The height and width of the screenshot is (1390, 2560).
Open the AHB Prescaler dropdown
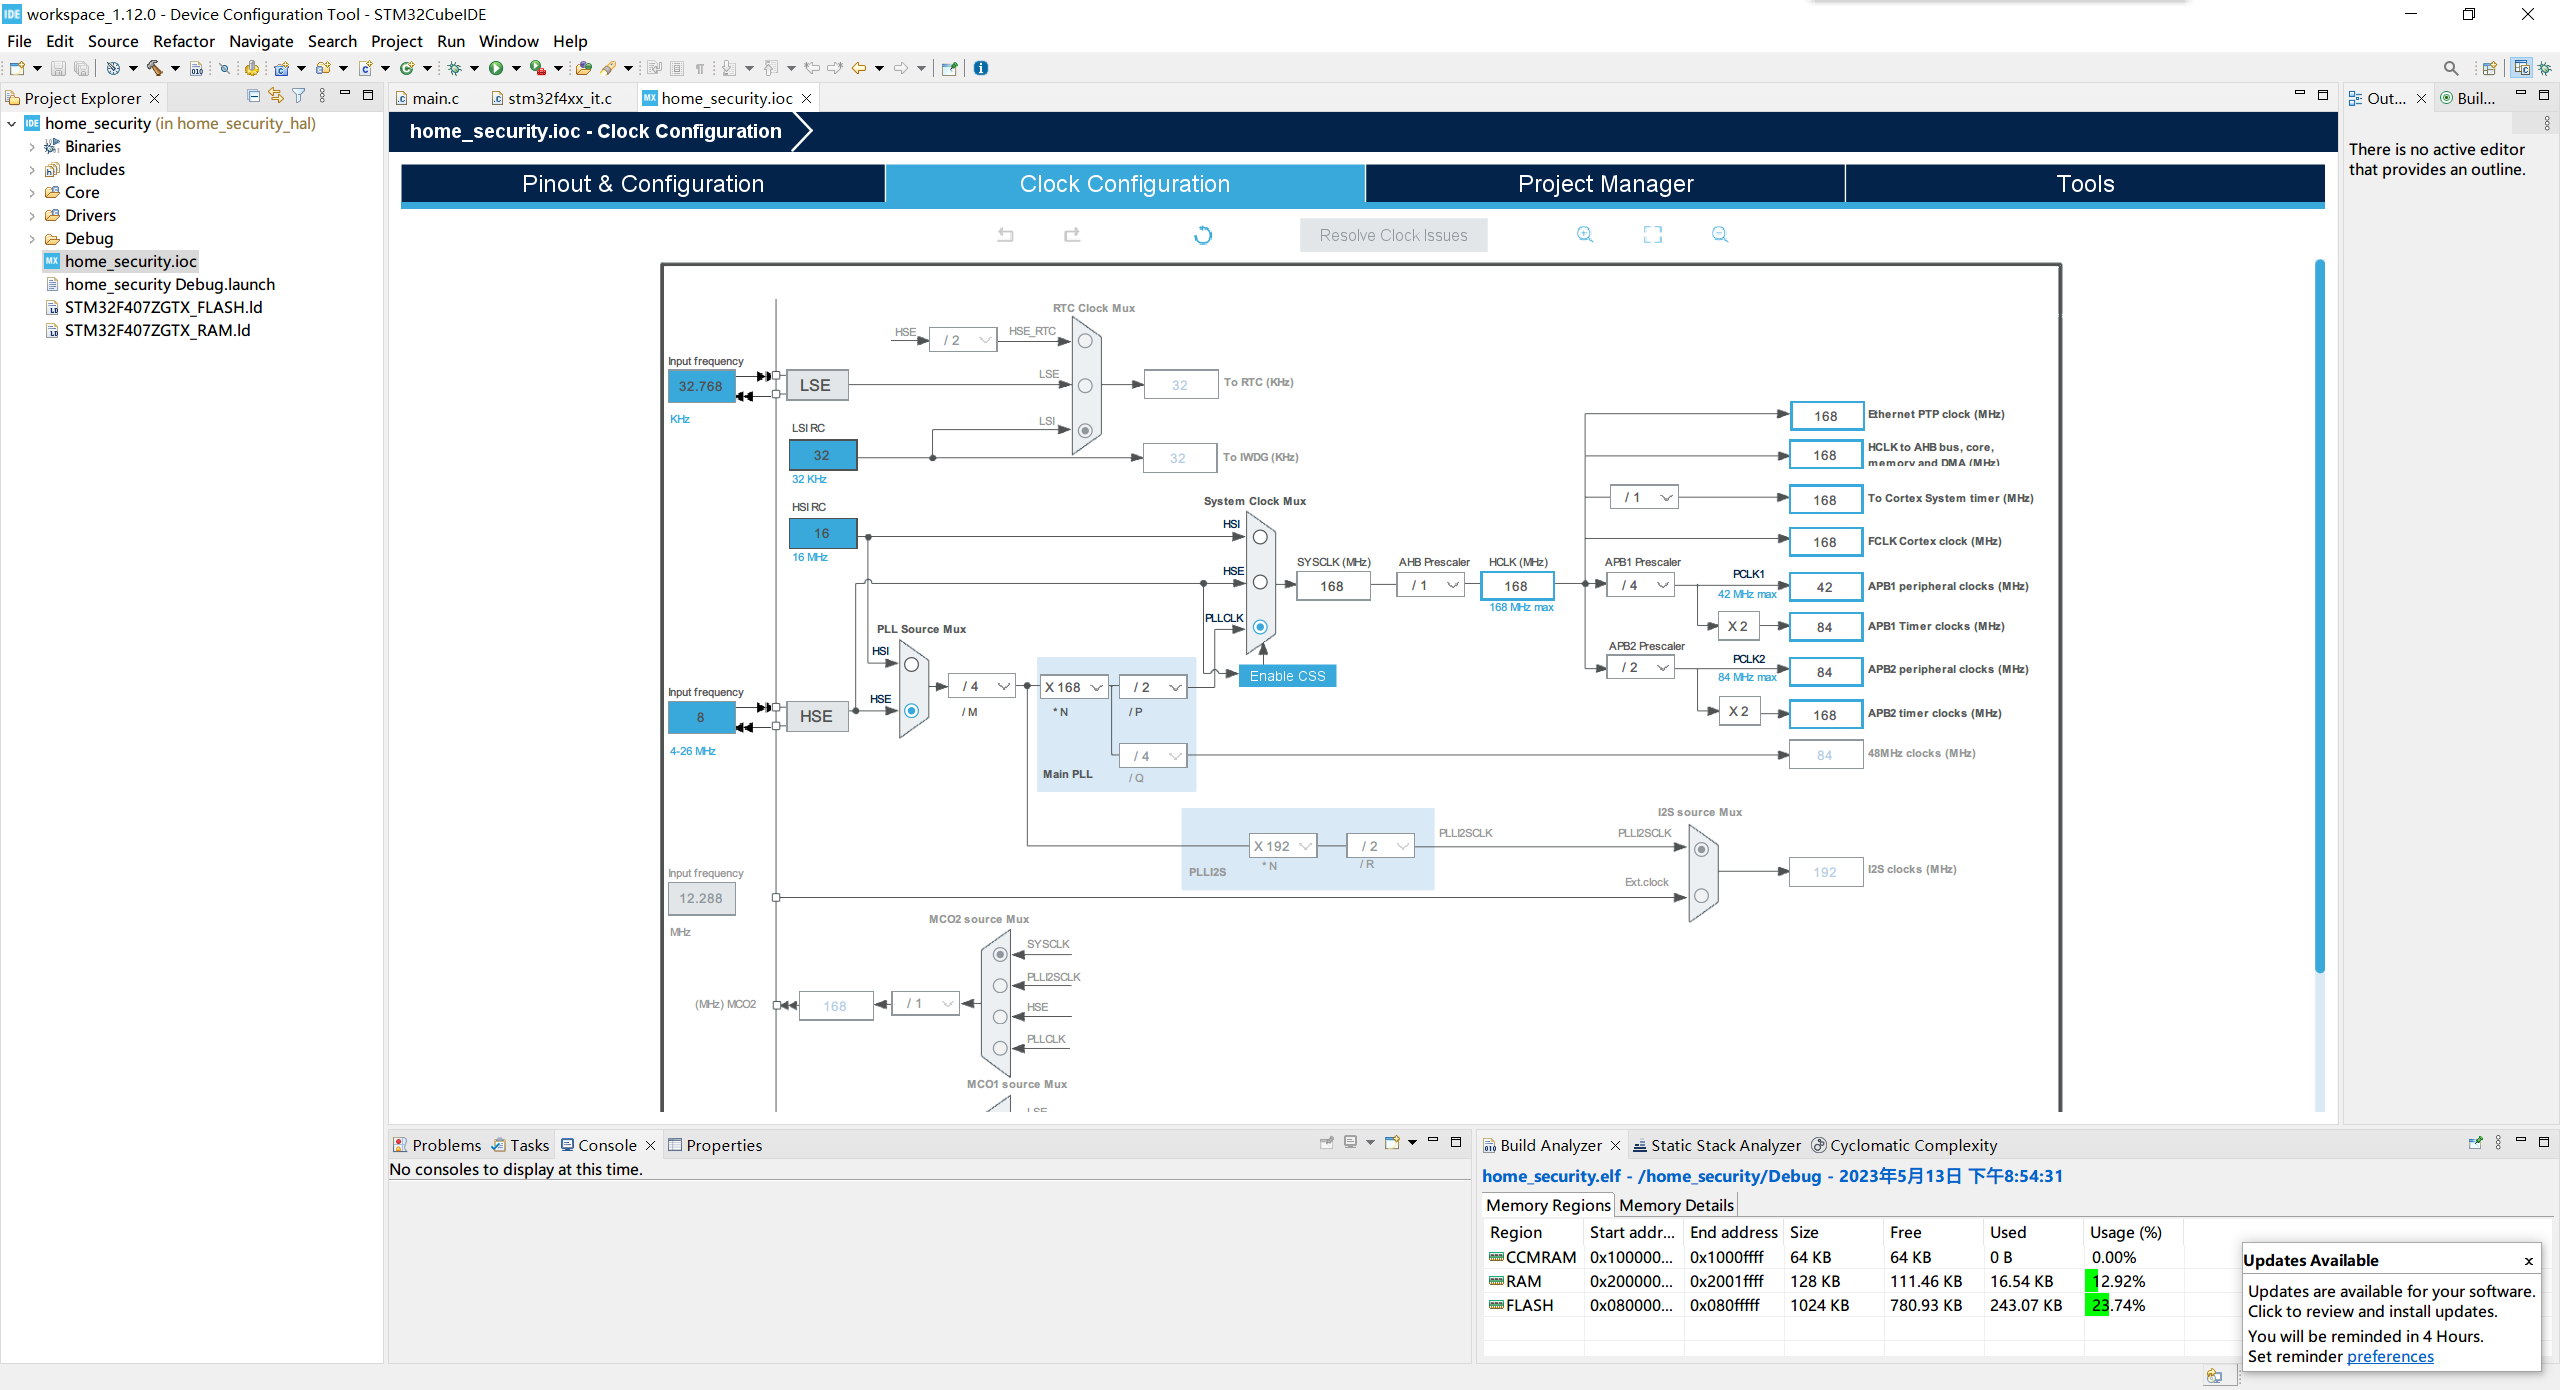pyautogui.click(x=1431, y=585)
